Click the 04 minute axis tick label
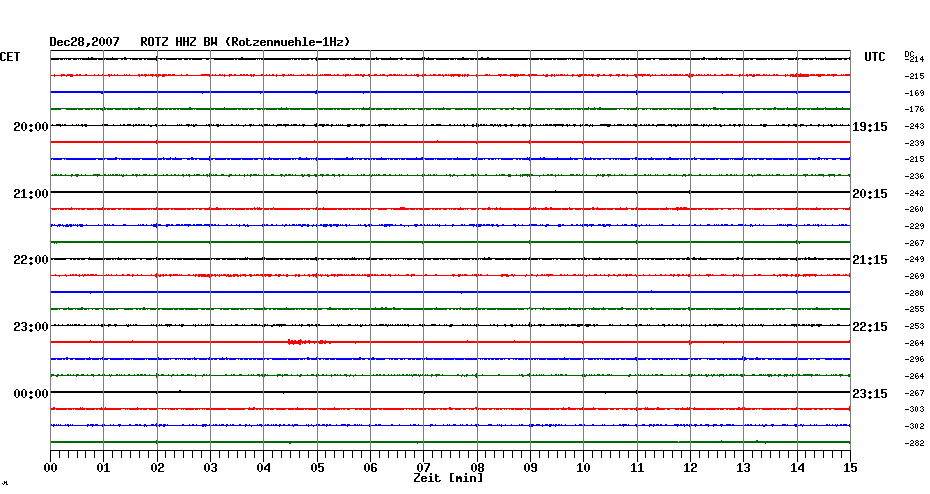The width and height of the screenshot is (930, 494). pyautogui.click(x=264, y=468)
